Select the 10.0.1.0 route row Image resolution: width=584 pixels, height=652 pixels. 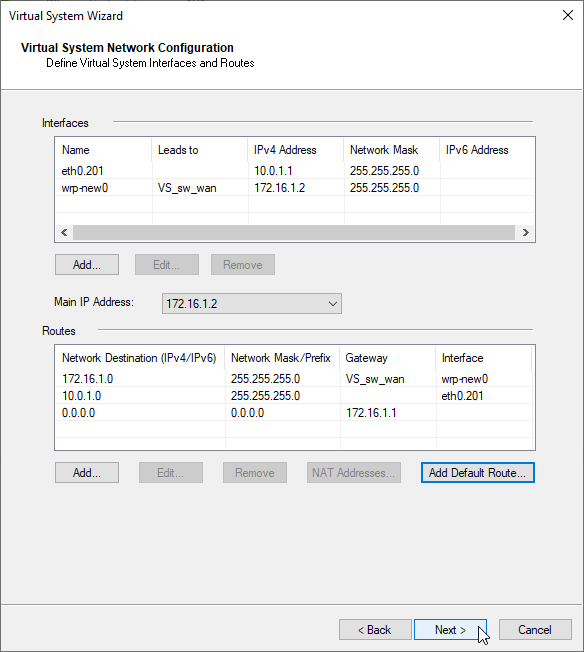pos(294,395)
